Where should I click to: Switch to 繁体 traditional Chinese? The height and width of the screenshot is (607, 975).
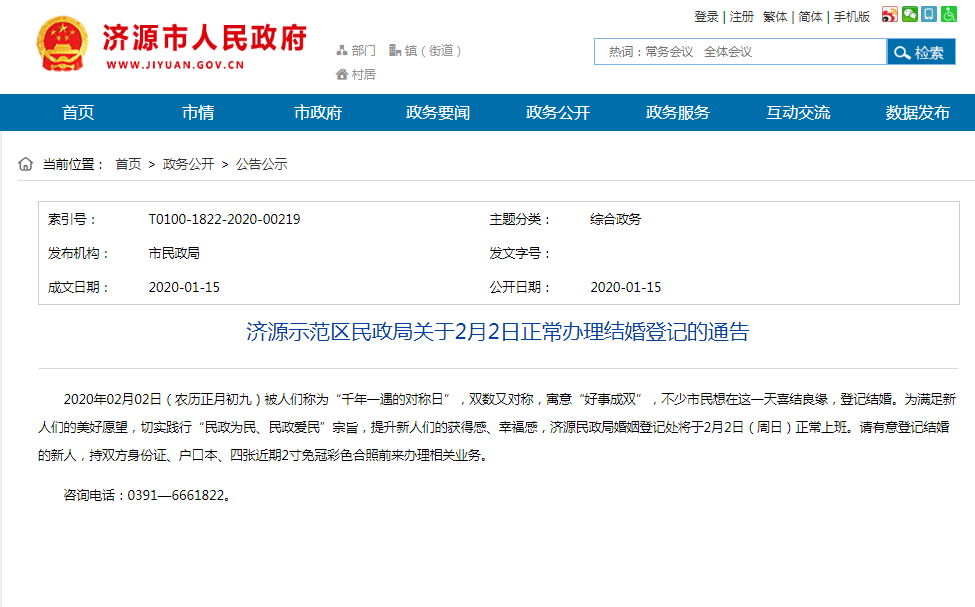coord(775,16)
